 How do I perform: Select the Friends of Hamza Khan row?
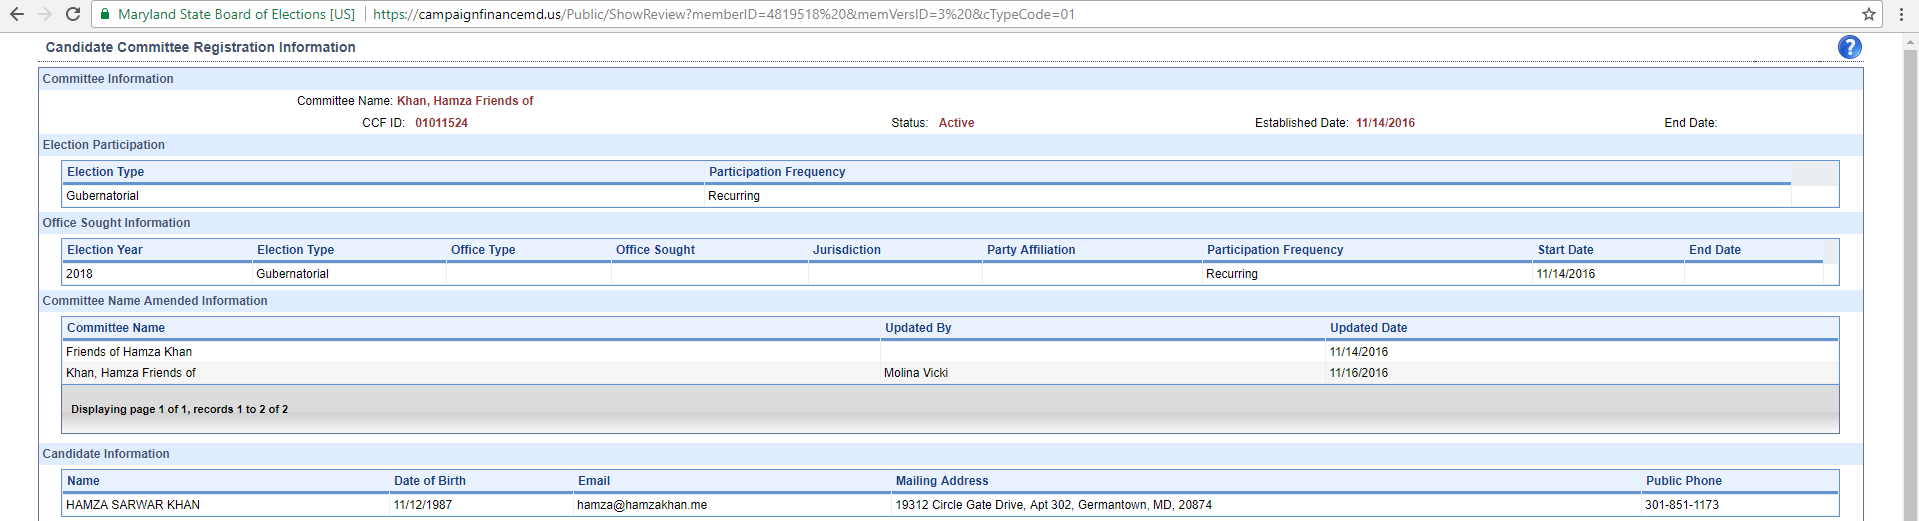[x=950, y=352]
